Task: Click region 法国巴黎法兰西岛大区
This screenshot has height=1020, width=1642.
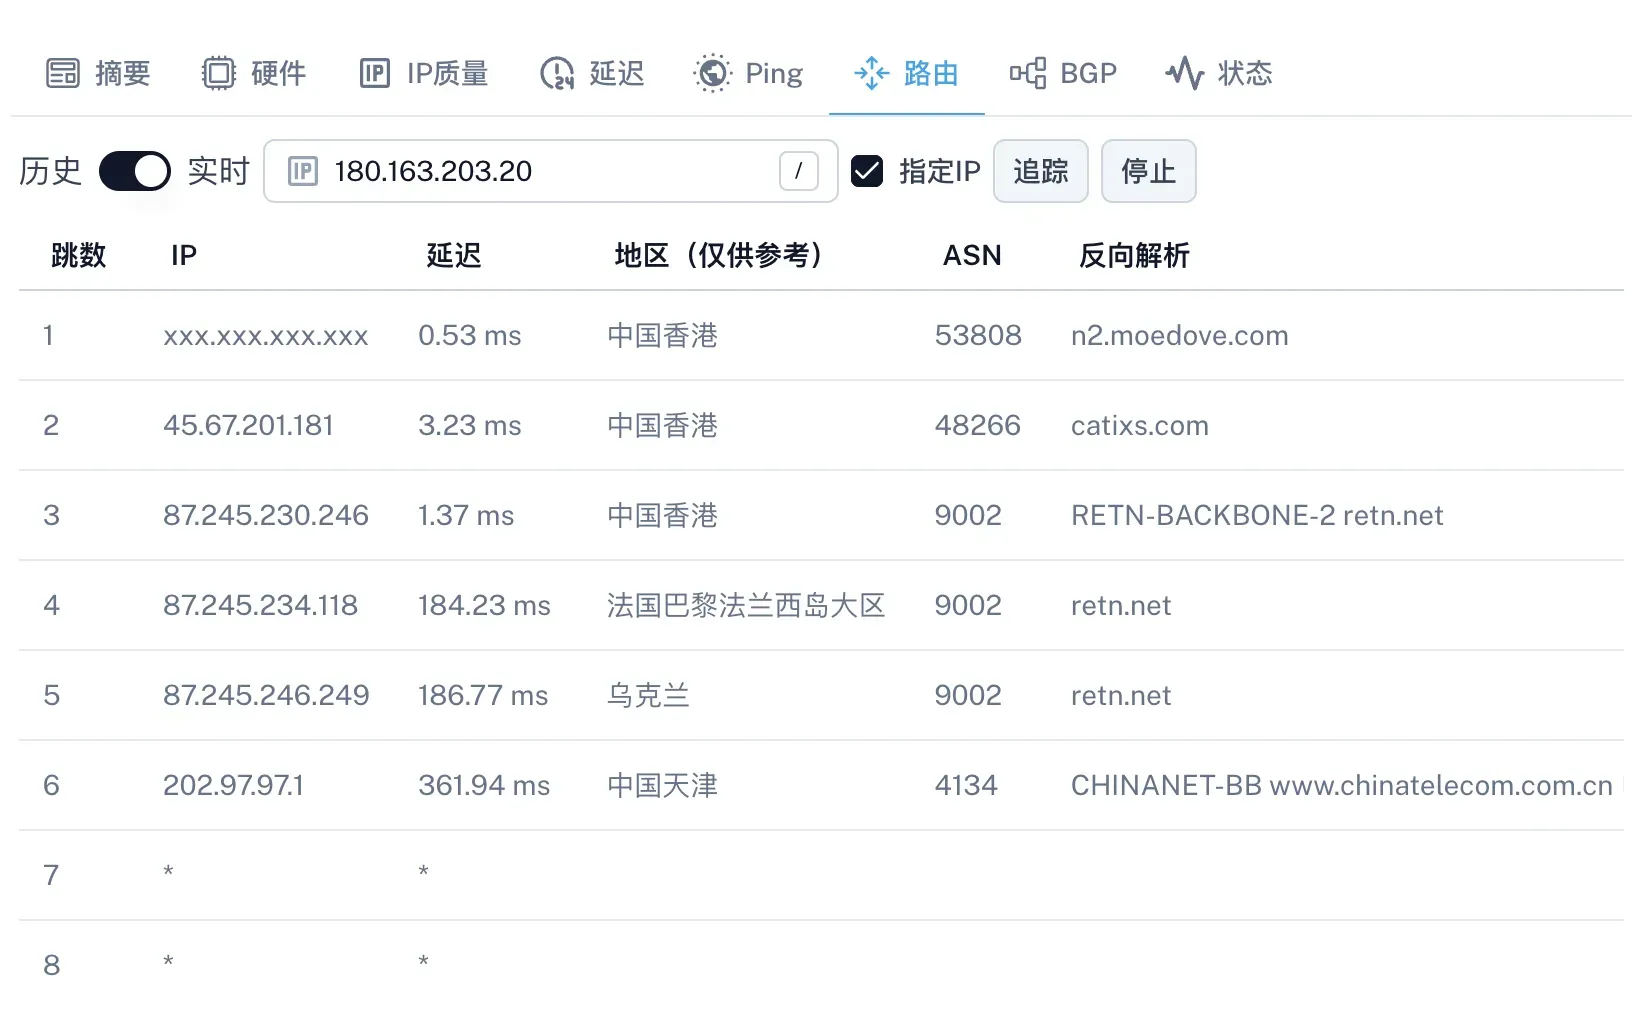Action: click(746, 605)
